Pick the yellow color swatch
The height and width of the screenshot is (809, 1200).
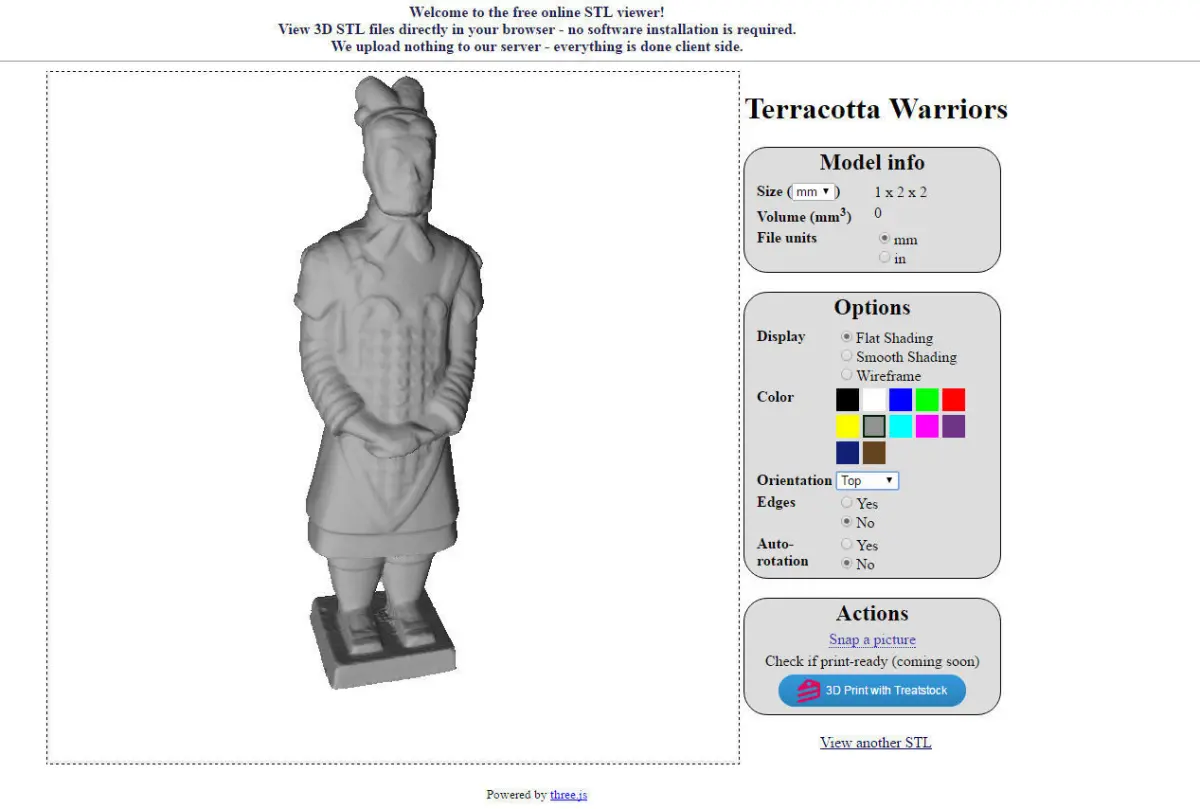click(848, 426)
